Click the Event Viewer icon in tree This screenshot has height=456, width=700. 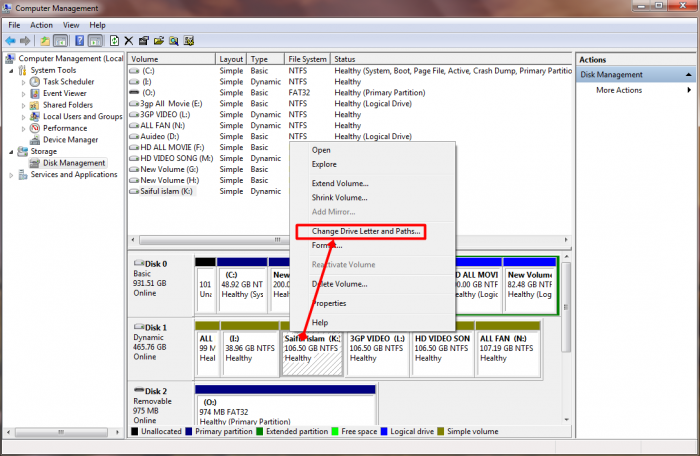(35, 93)
